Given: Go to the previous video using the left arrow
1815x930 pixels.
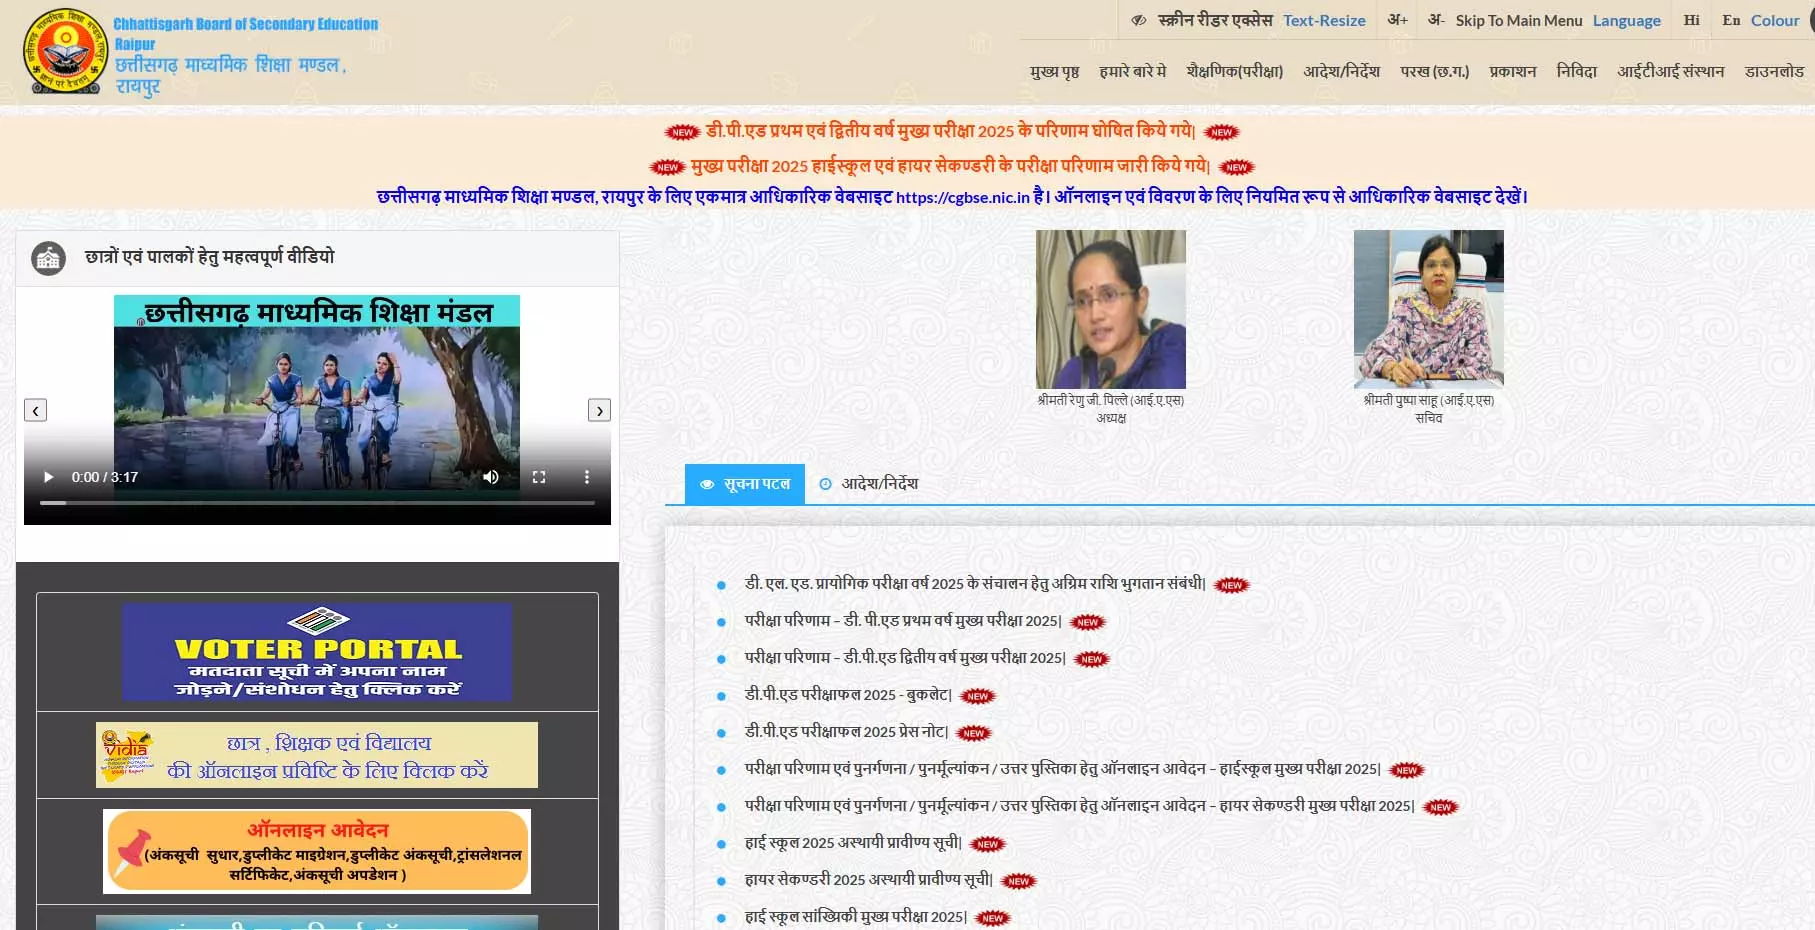Looking at the screenshot, I should (x=36, y=410).
